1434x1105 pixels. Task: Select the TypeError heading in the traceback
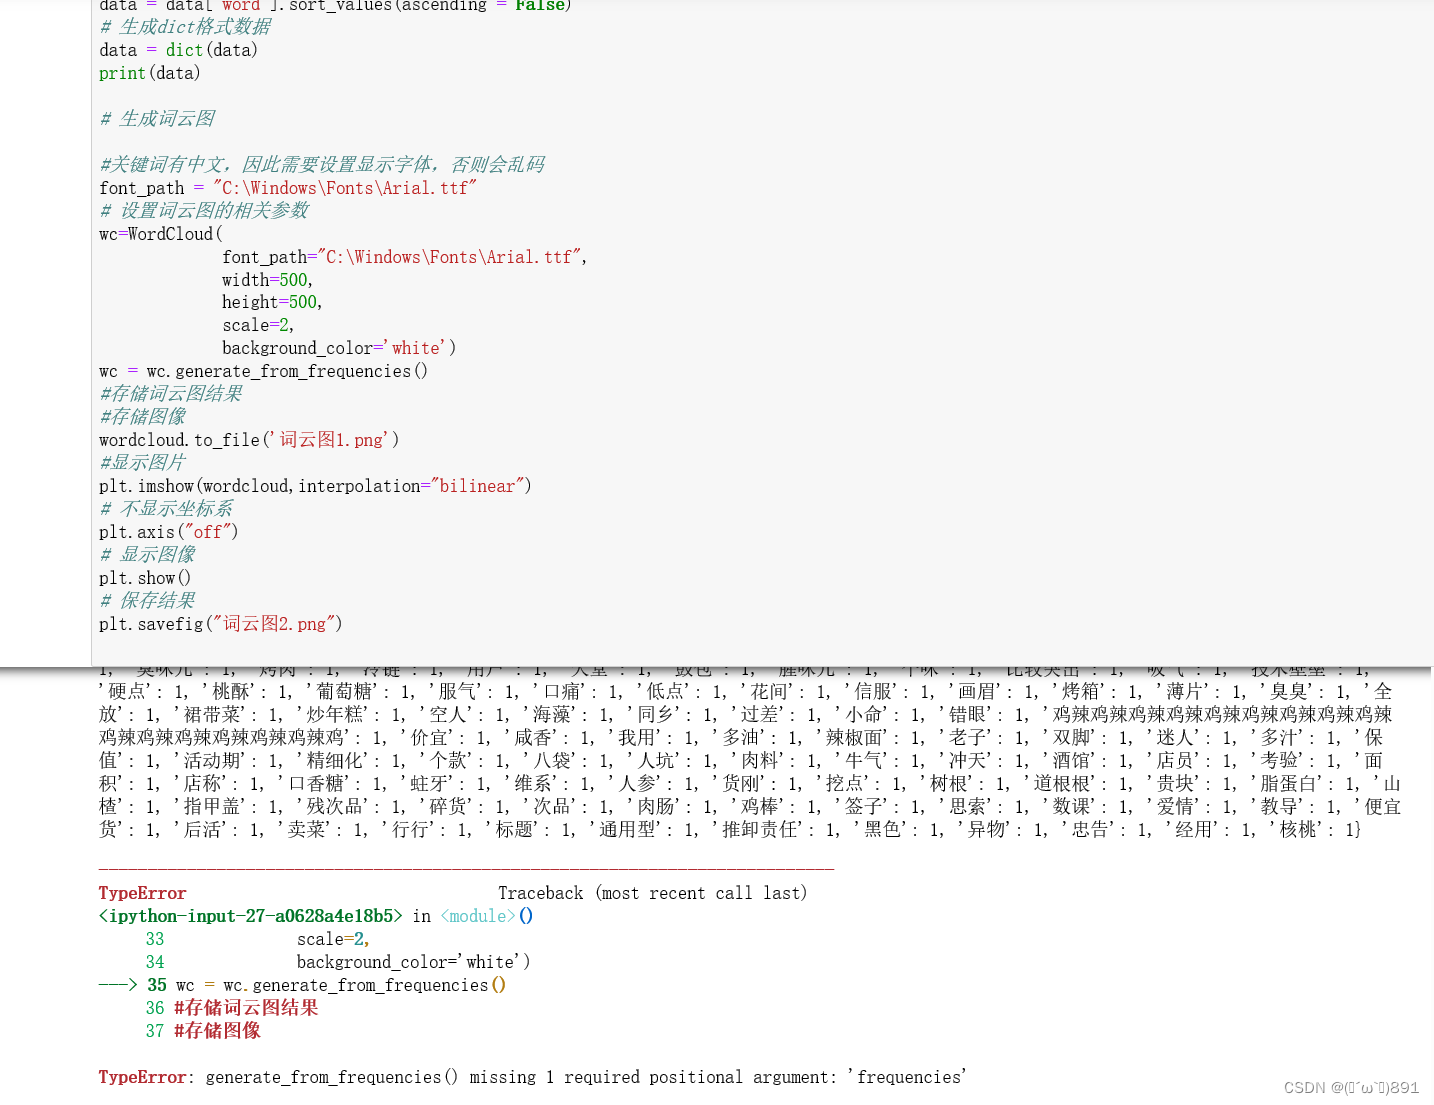point(142,892)
